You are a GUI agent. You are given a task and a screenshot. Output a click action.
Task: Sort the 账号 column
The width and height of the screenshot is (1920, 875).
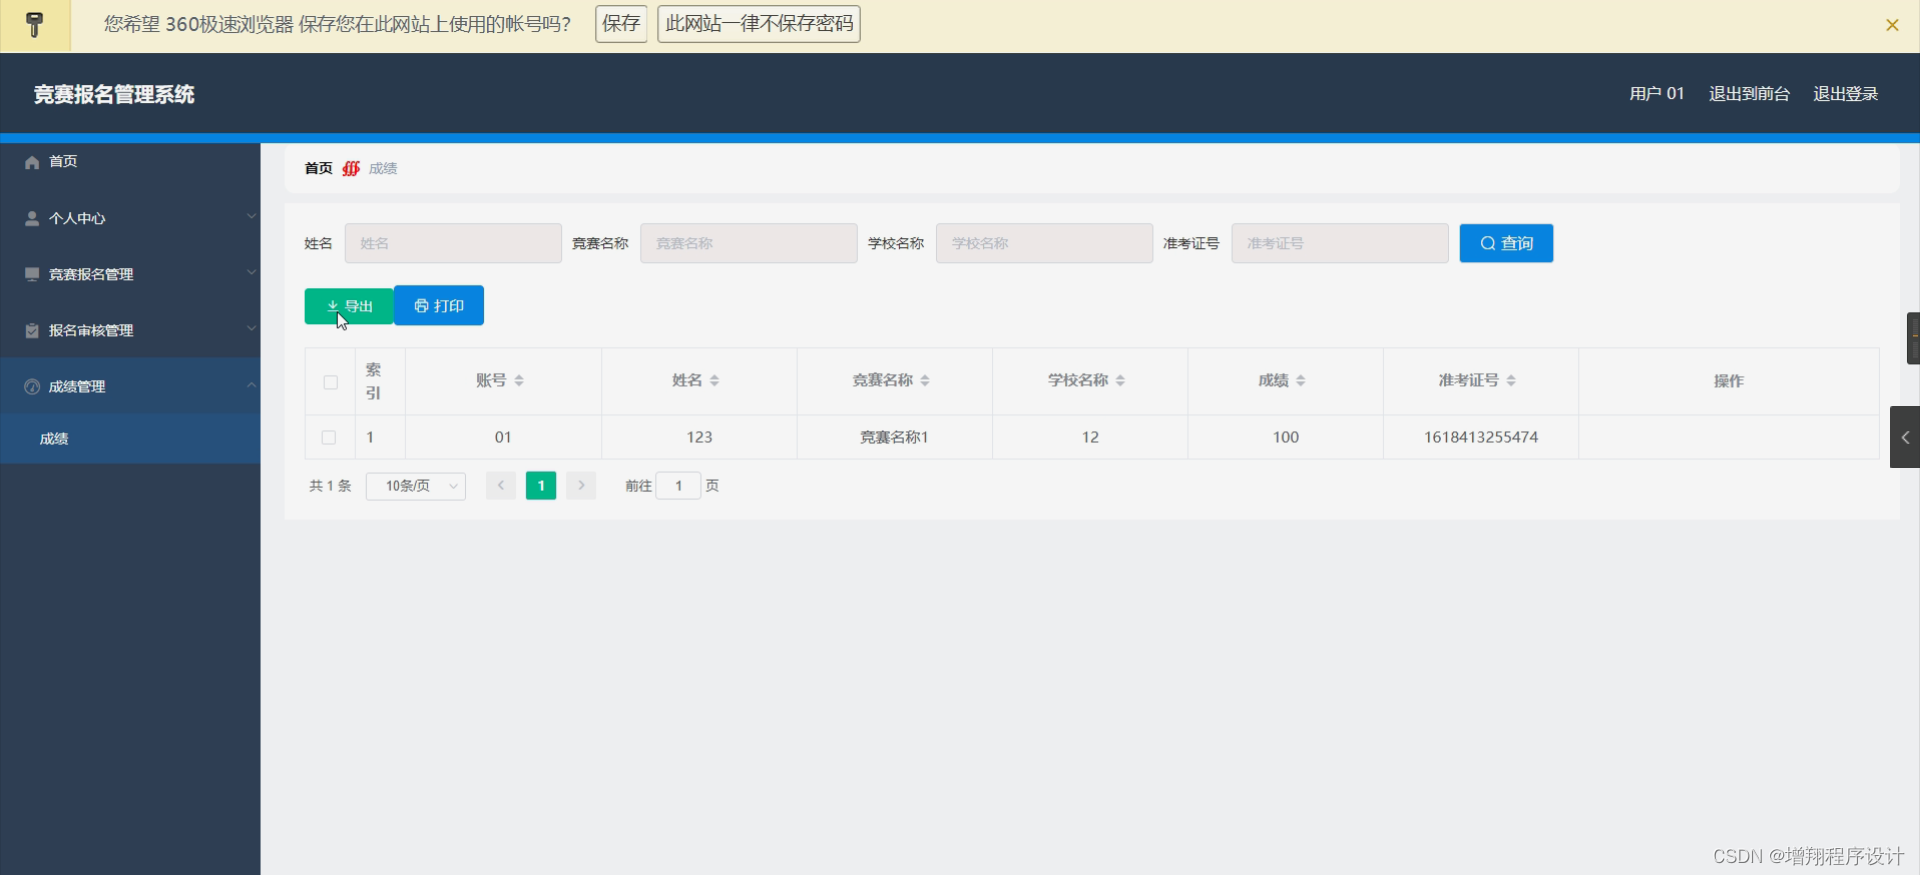pyautogui.click(x=519, y=380)
